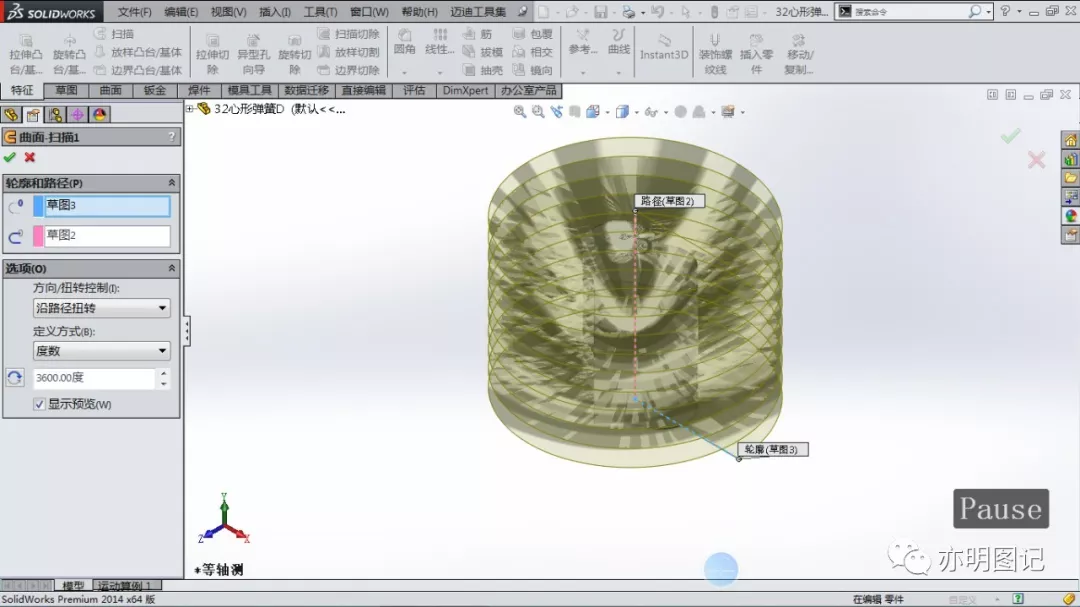Collapse 选项 section

click(x=172, y=268)
